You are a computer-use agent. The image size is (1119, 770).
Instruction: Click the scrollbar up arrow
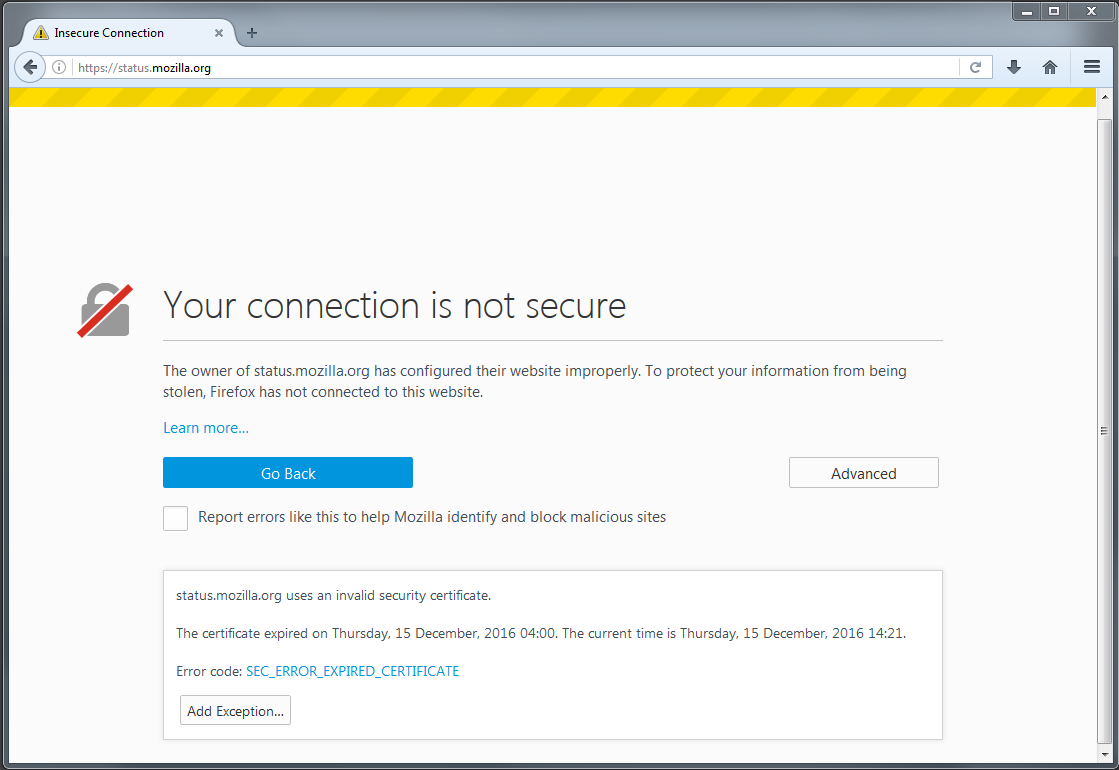(x=1105, y=97)
